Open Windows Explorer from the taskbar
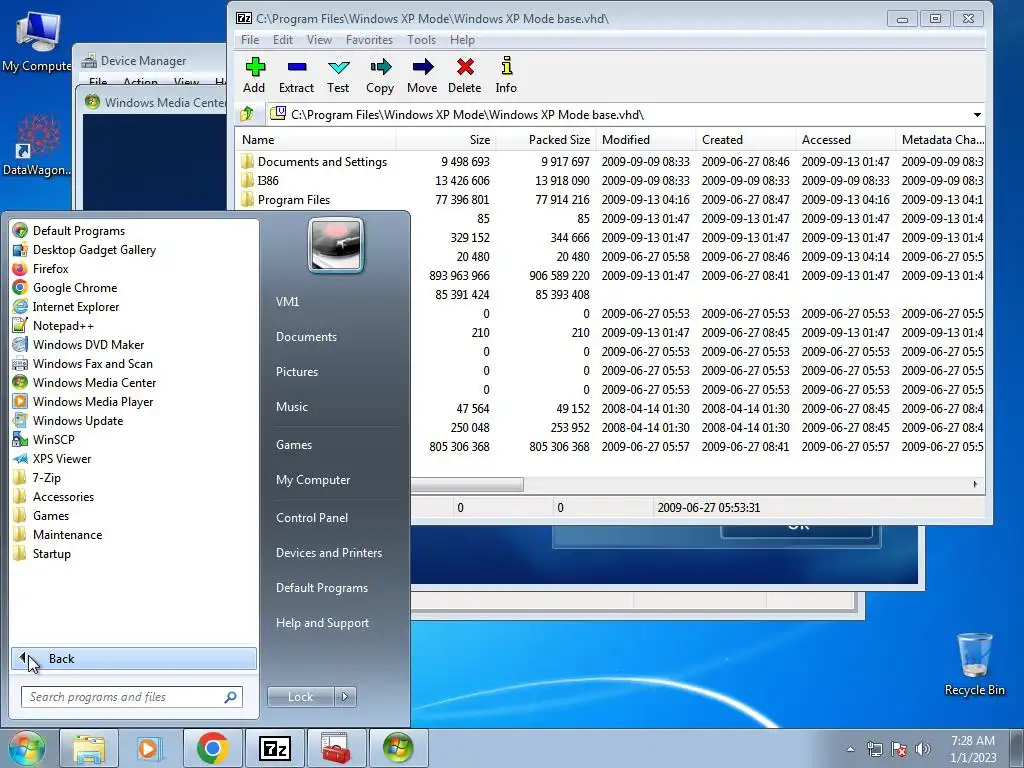1024x768 pixels. [89, 748]
